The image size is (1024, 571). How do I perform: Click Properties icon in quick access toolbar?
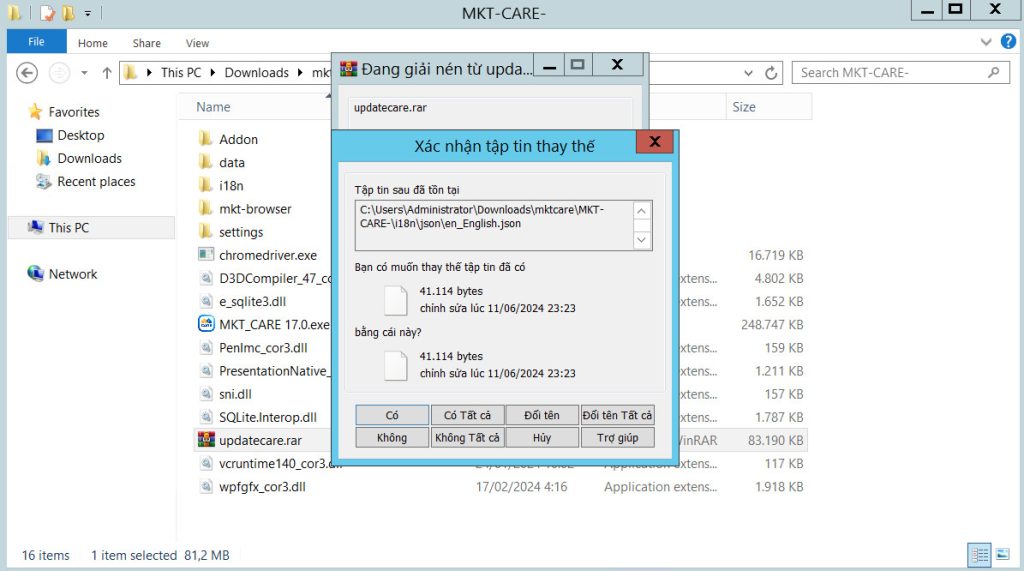(48, 12)
